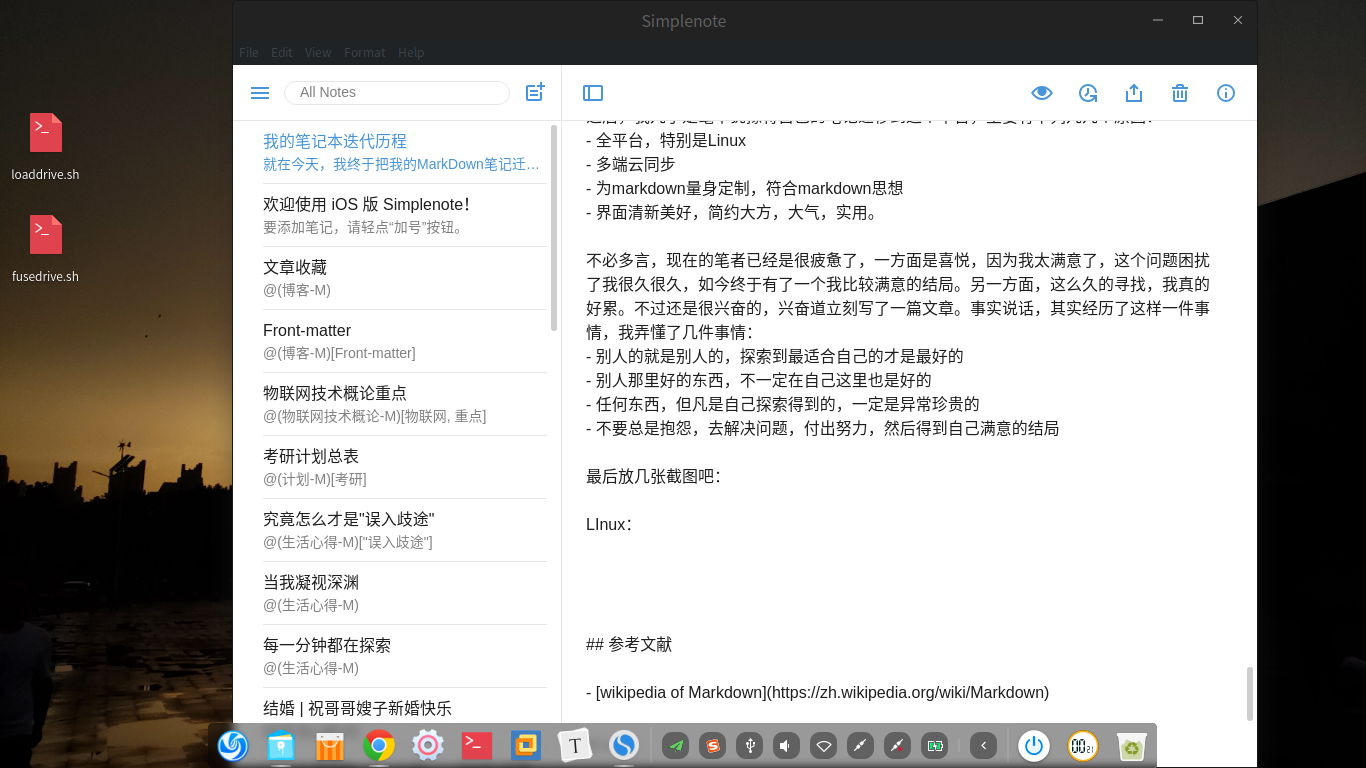This screenshot has width=1366, height=768.
Task: Open the File menu
Action: click(x=249, y=52)
